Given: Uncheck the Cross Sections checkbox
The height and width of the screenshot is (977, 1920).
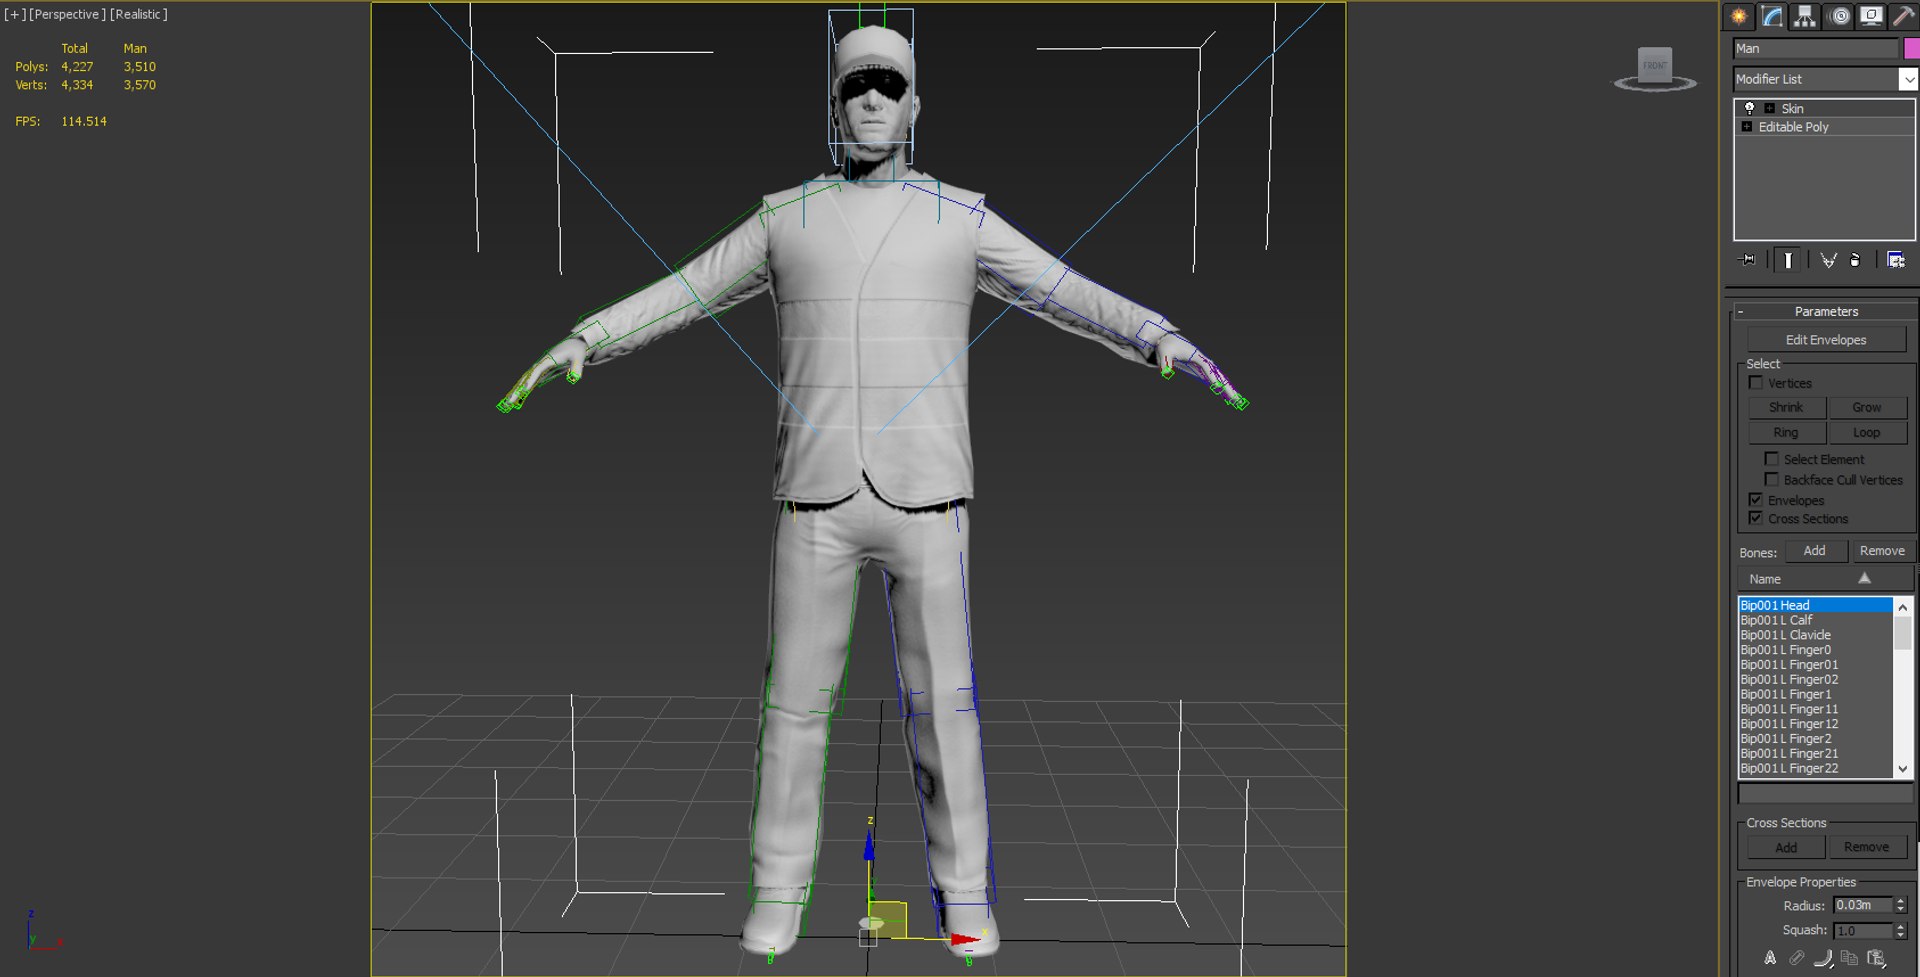Looking at the screenshot, I should pos(1755,518).
